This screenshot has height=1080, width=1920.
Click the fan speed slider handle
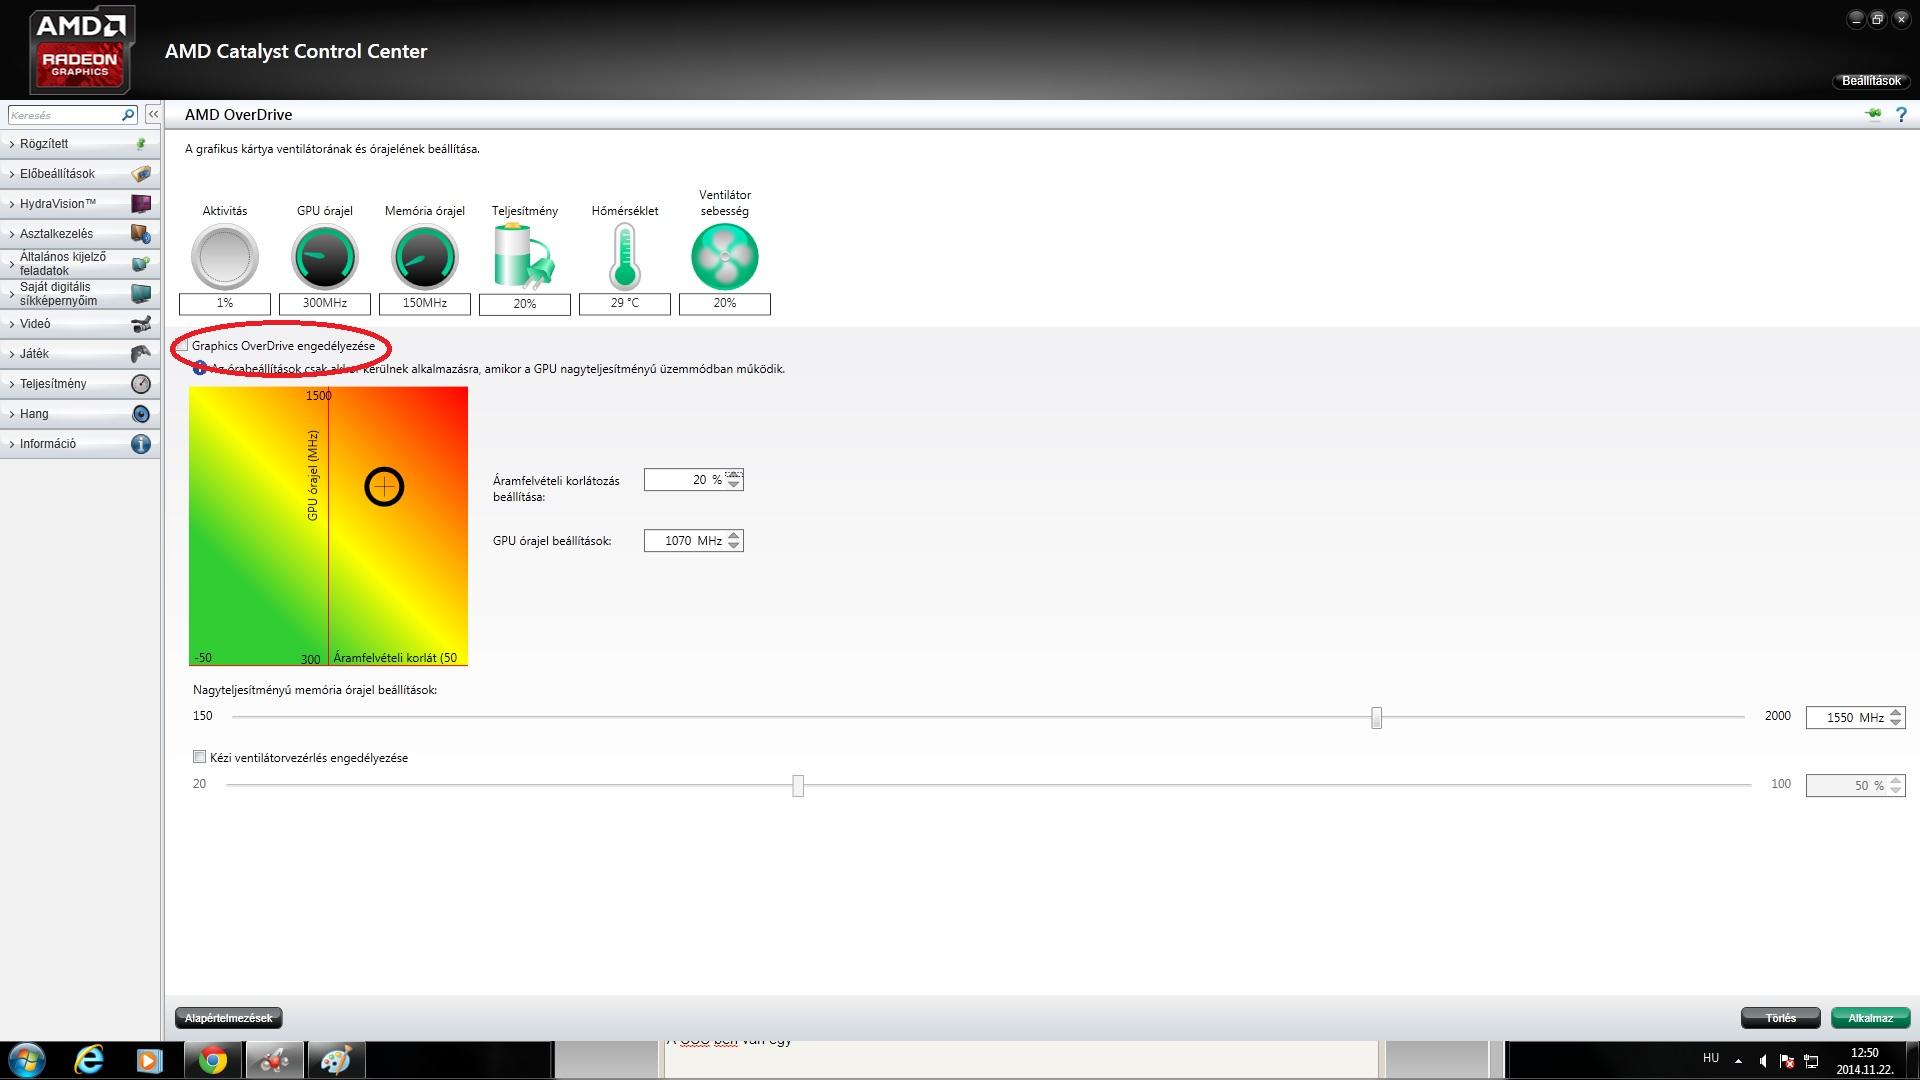(x=798, y=786)
